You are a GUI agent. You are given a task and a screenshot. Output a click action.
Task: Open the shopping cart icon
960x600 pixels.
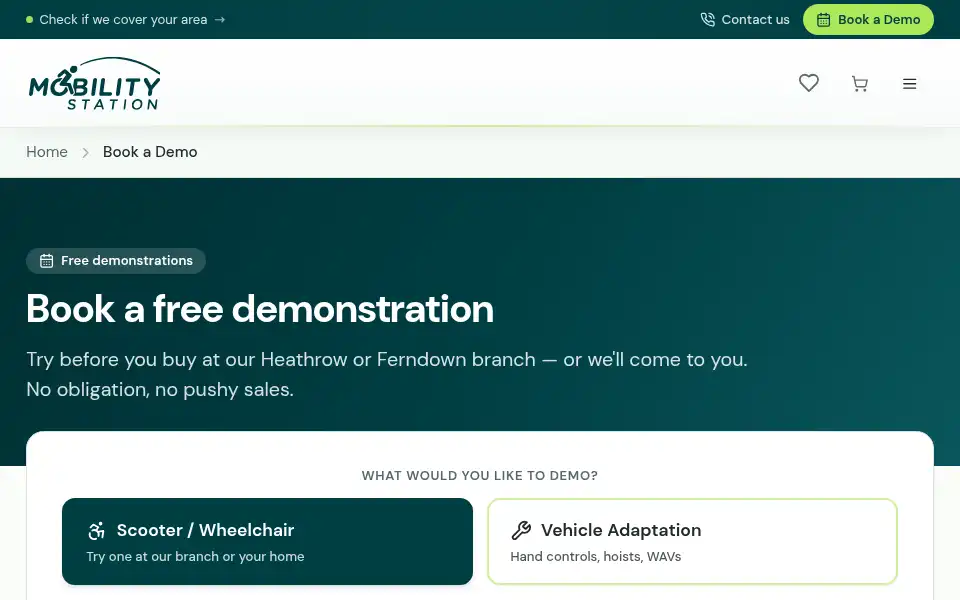point(860,84)
